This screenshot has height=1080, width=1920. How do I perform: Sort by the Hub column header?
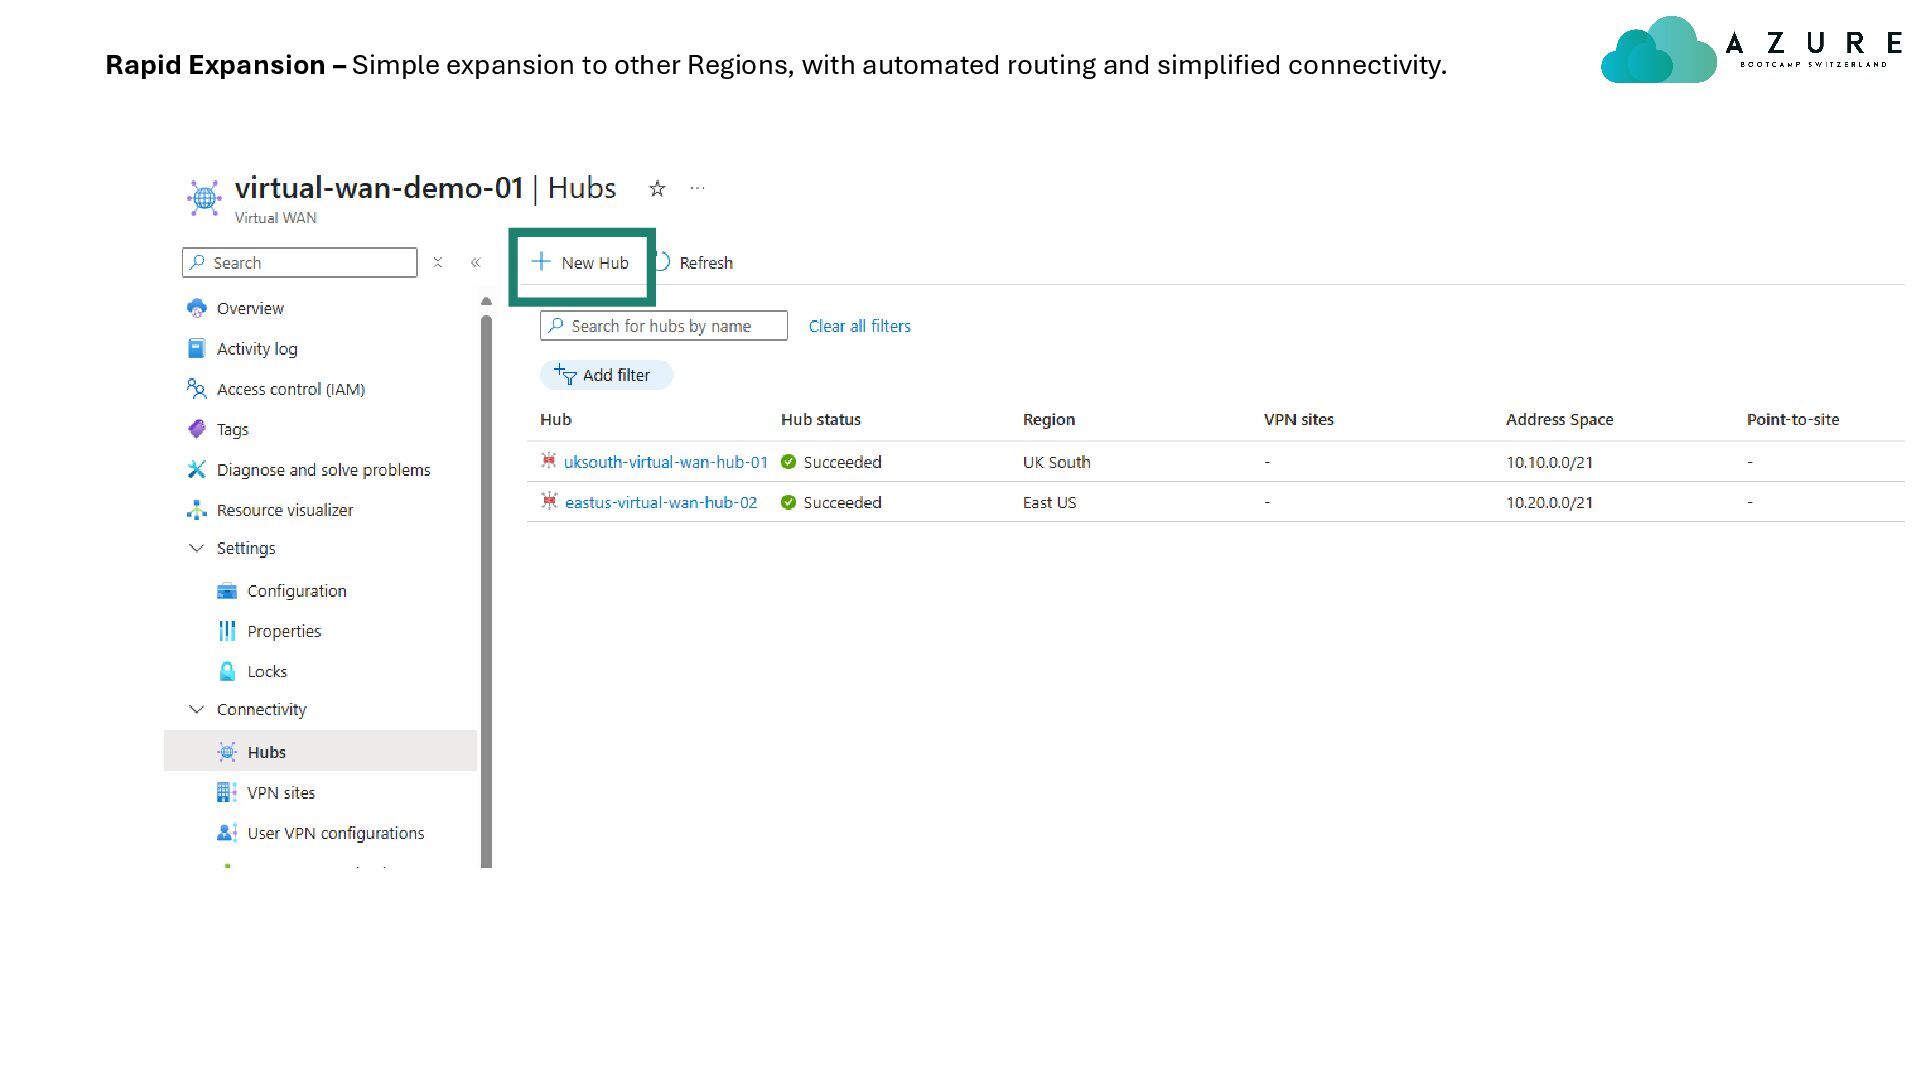pos(556,419)
